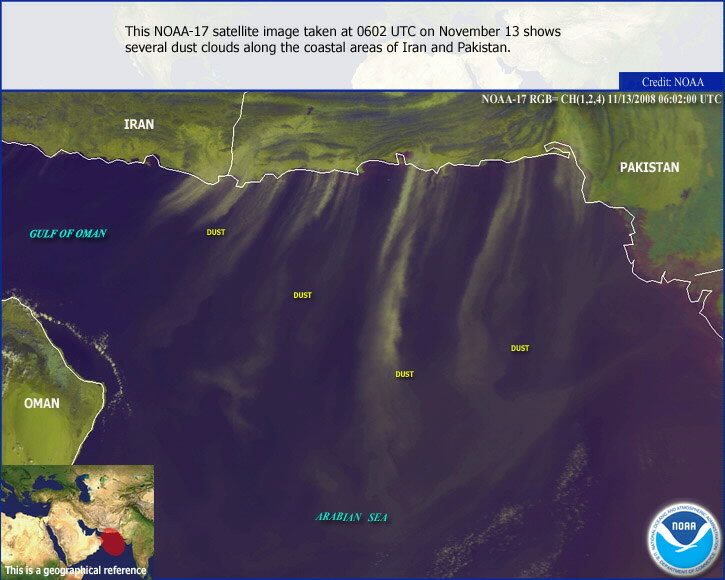Click the GULF OF OMAN text label

(67, 233)
